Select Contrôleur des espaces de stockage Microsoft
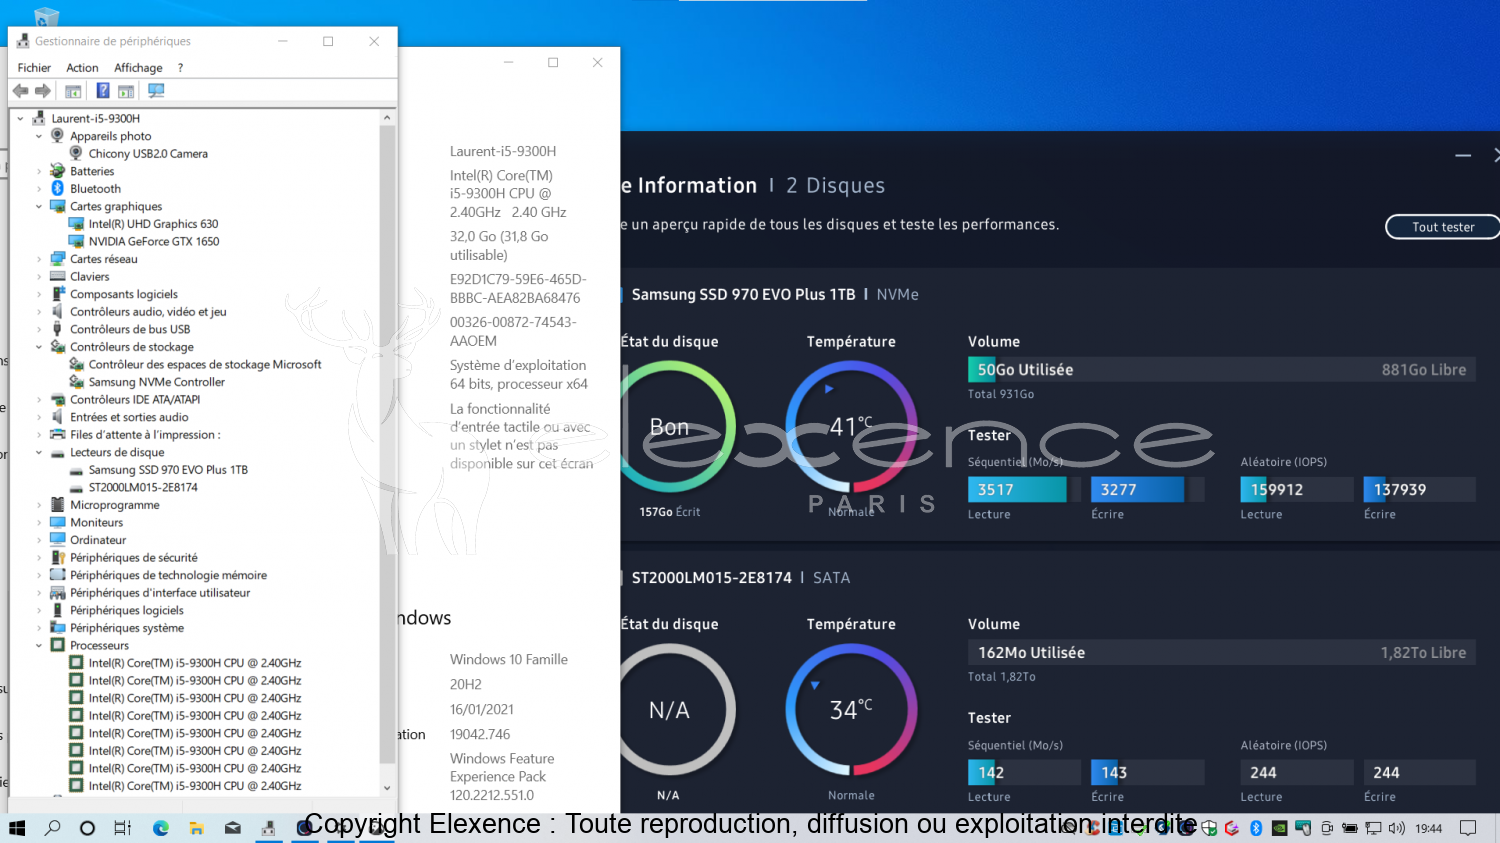Image resolution: width=1500 pixels, height=843 pixels. click(x=205, y=365)
